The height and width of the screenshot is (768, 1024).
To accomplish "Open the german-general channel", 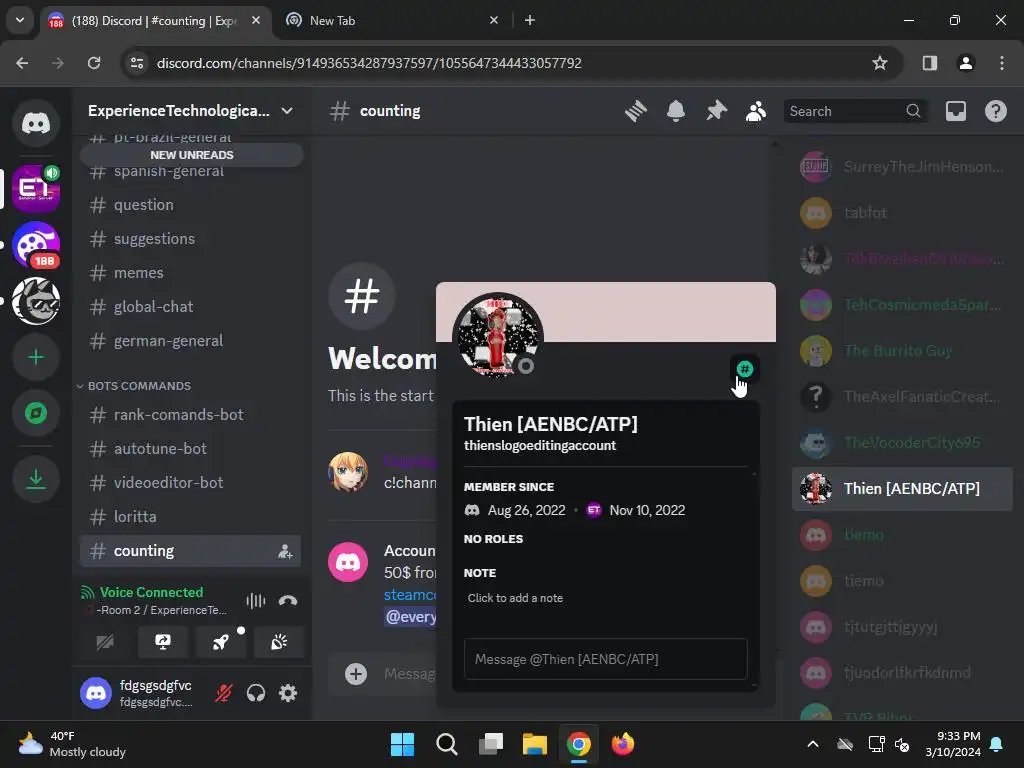I will click(190, 340).
